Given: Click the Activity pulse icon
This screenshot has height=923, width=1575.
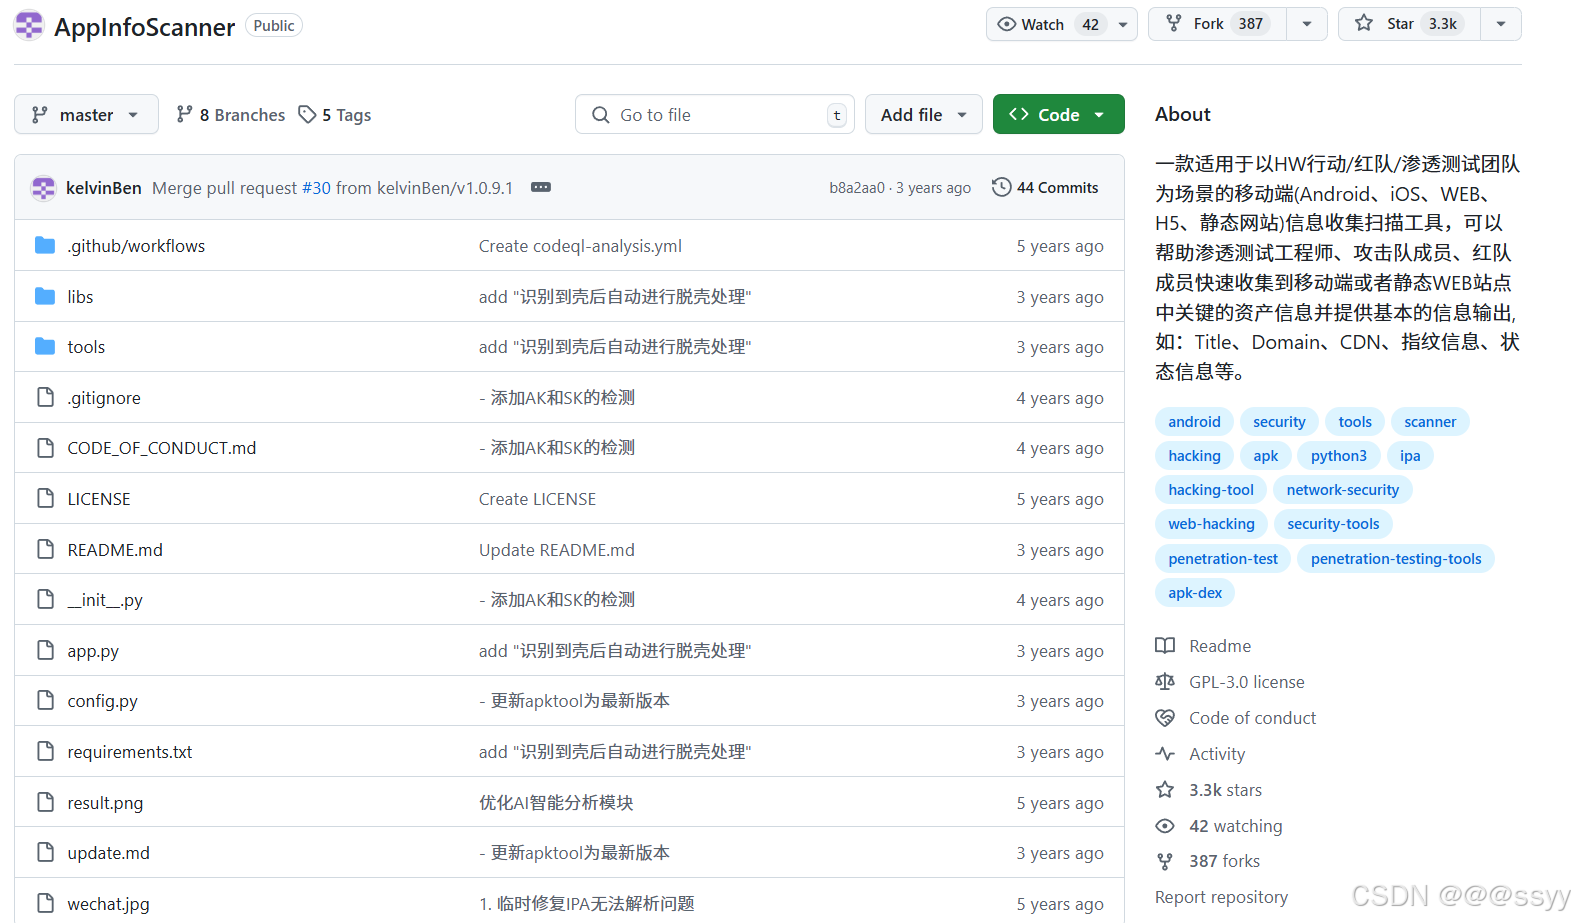Looking at the screenshot, I should [x=1165, y=754].
